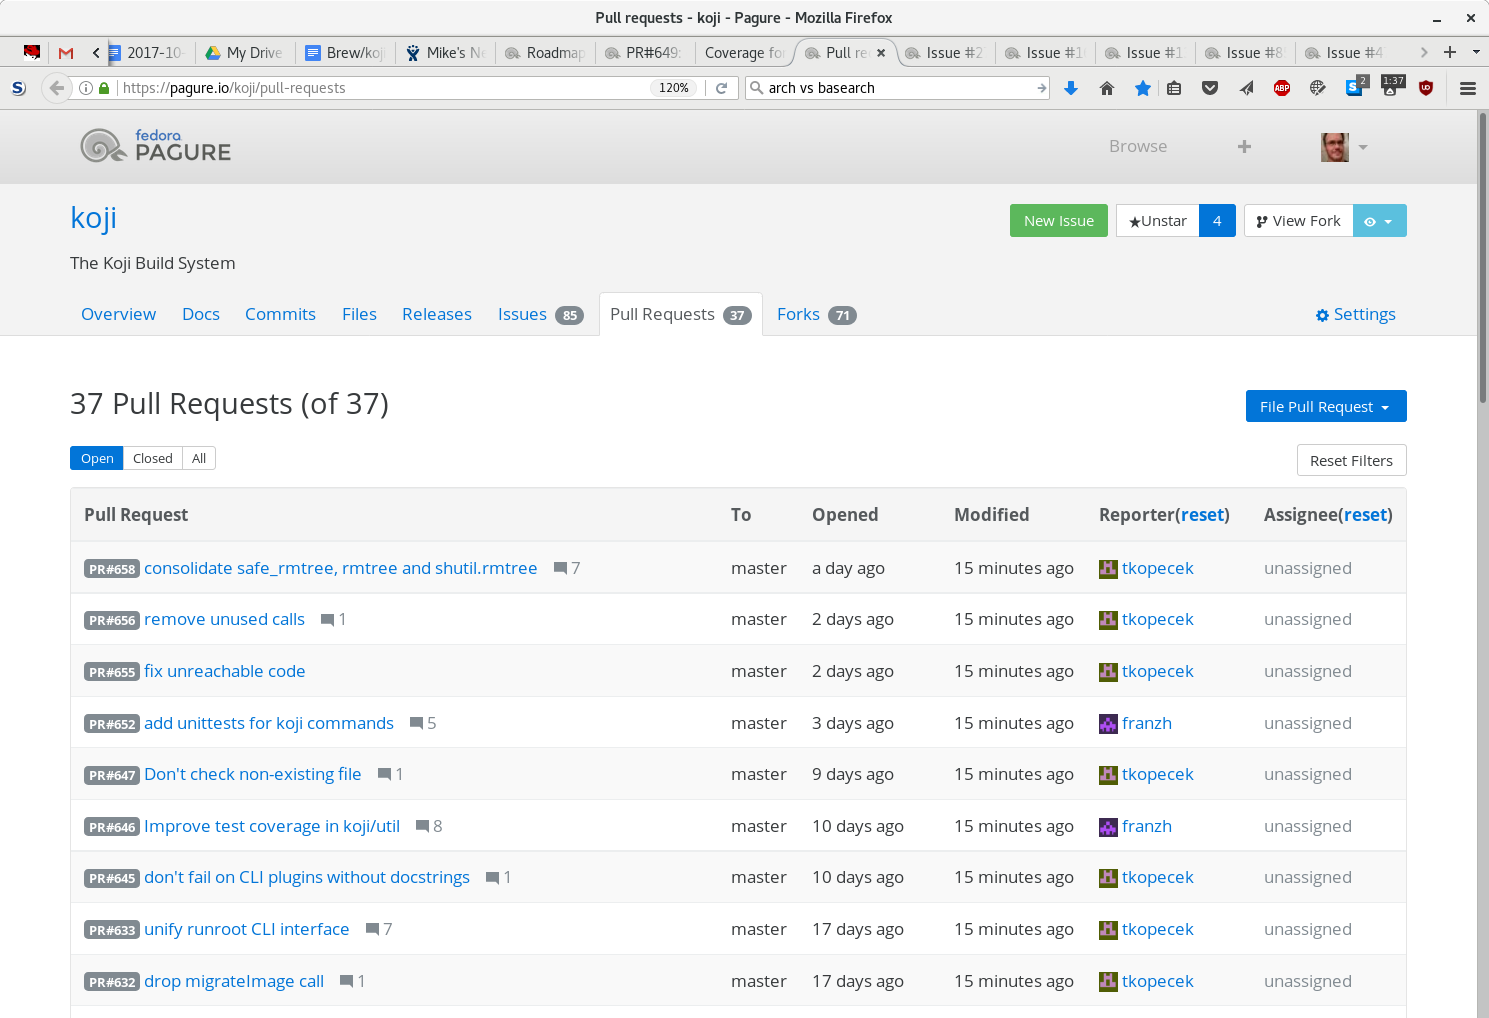Open the Gmail pinned tab
This screenshot has height=1018, width=1489.
coord(66,53)
